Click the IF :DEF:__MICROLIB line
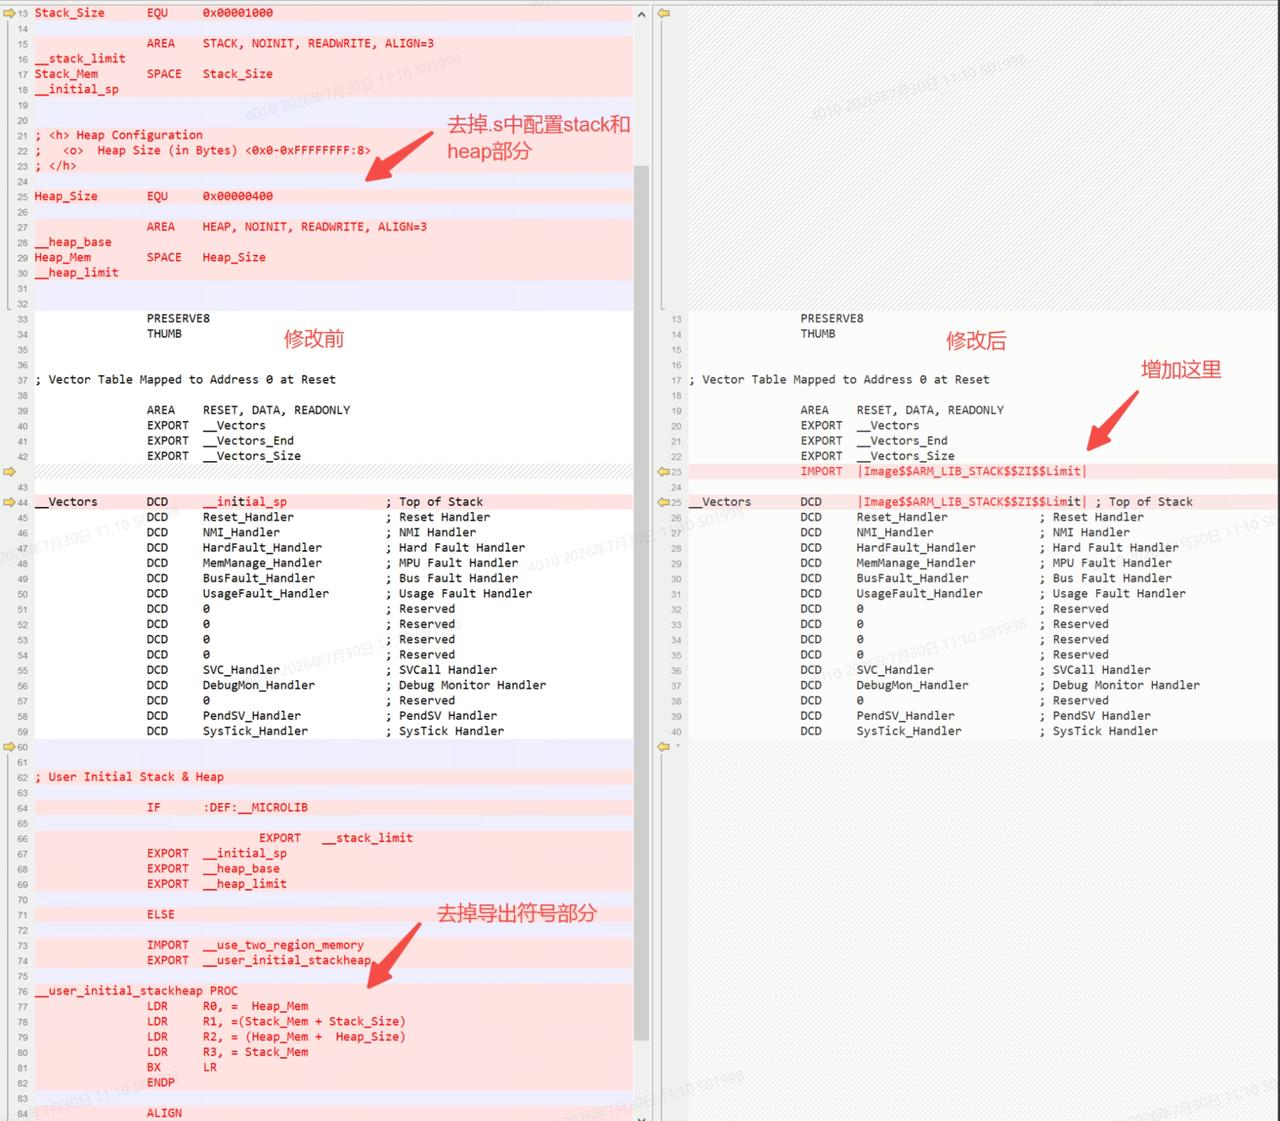1280x1121 pixels. (x=333, y=808)
